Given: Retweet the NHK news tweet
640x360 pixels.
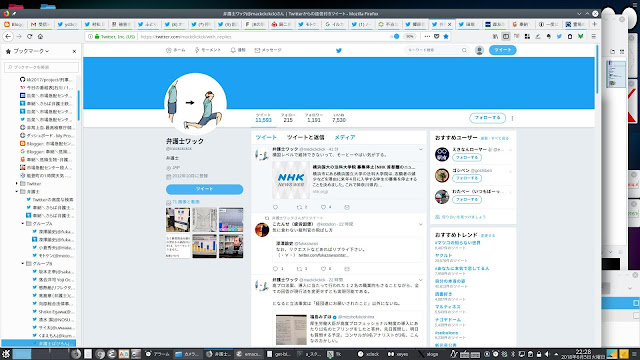Looking at the screenshot, I should 299,207.
